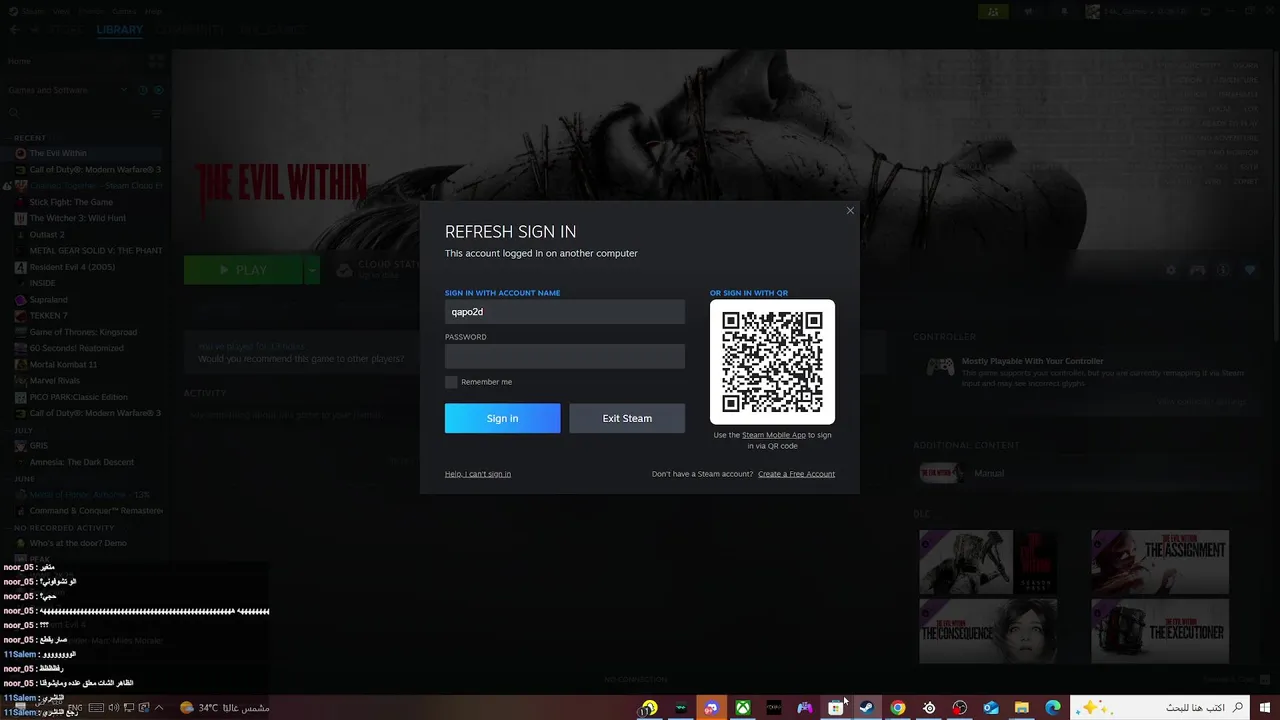Click the QR code sign-in image

[772, 362]
